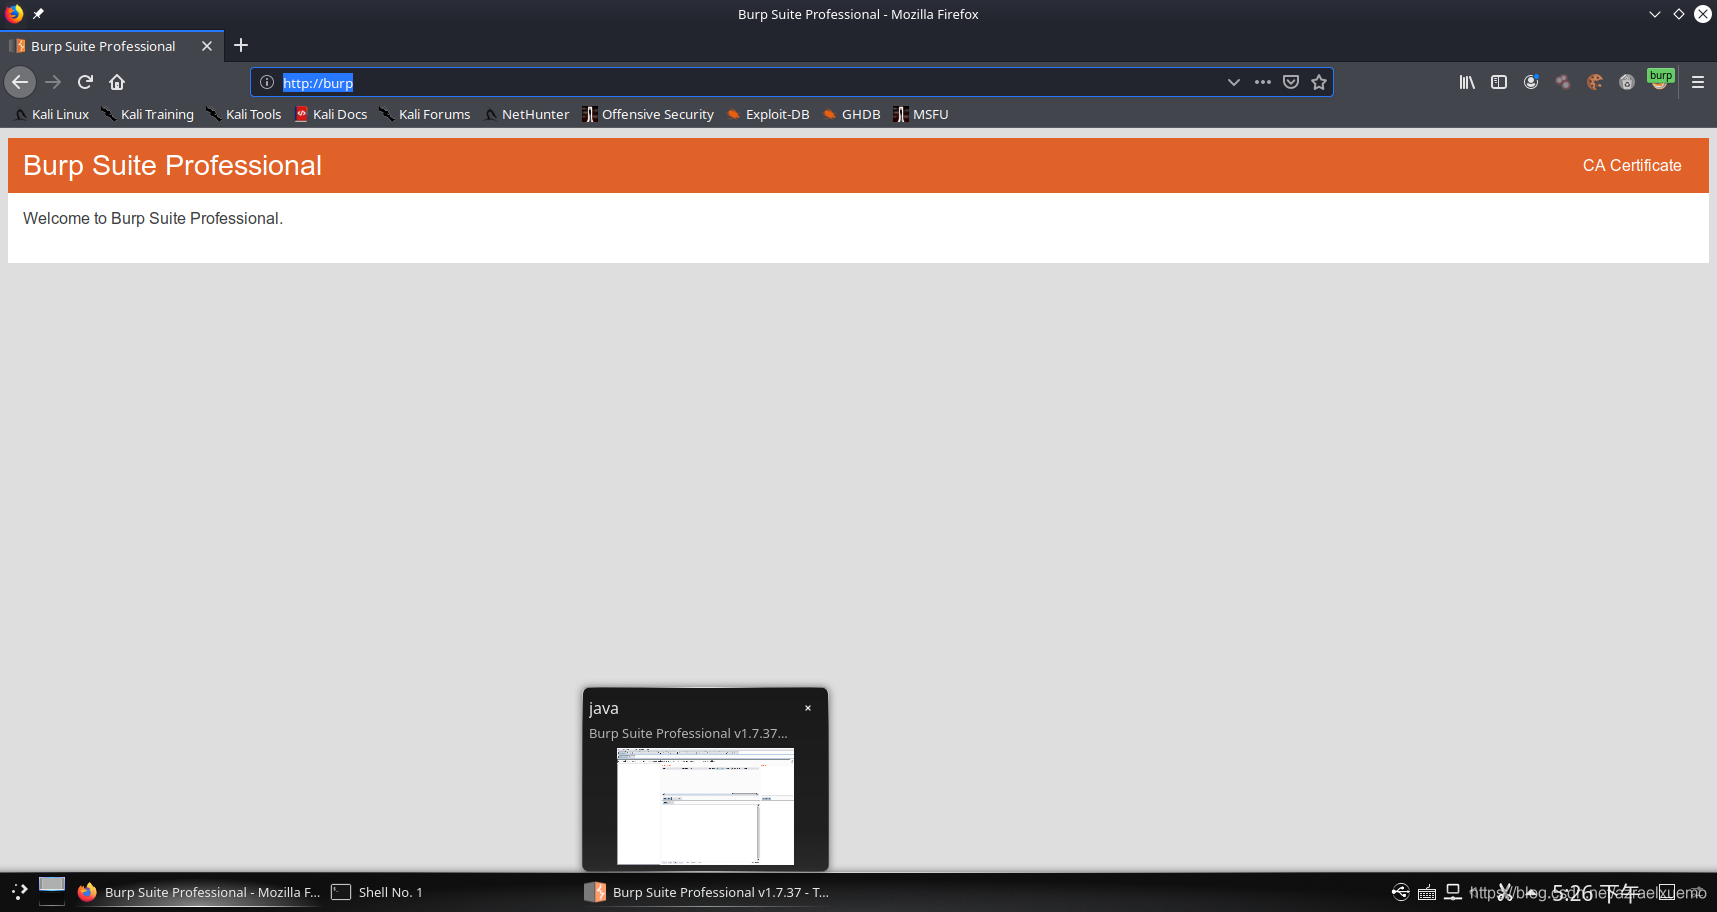Open the Kali Training bookmark
Image resolution: width=1717 pixels, height=912 pixels.
pyautogui.click(x=148, y=114)
